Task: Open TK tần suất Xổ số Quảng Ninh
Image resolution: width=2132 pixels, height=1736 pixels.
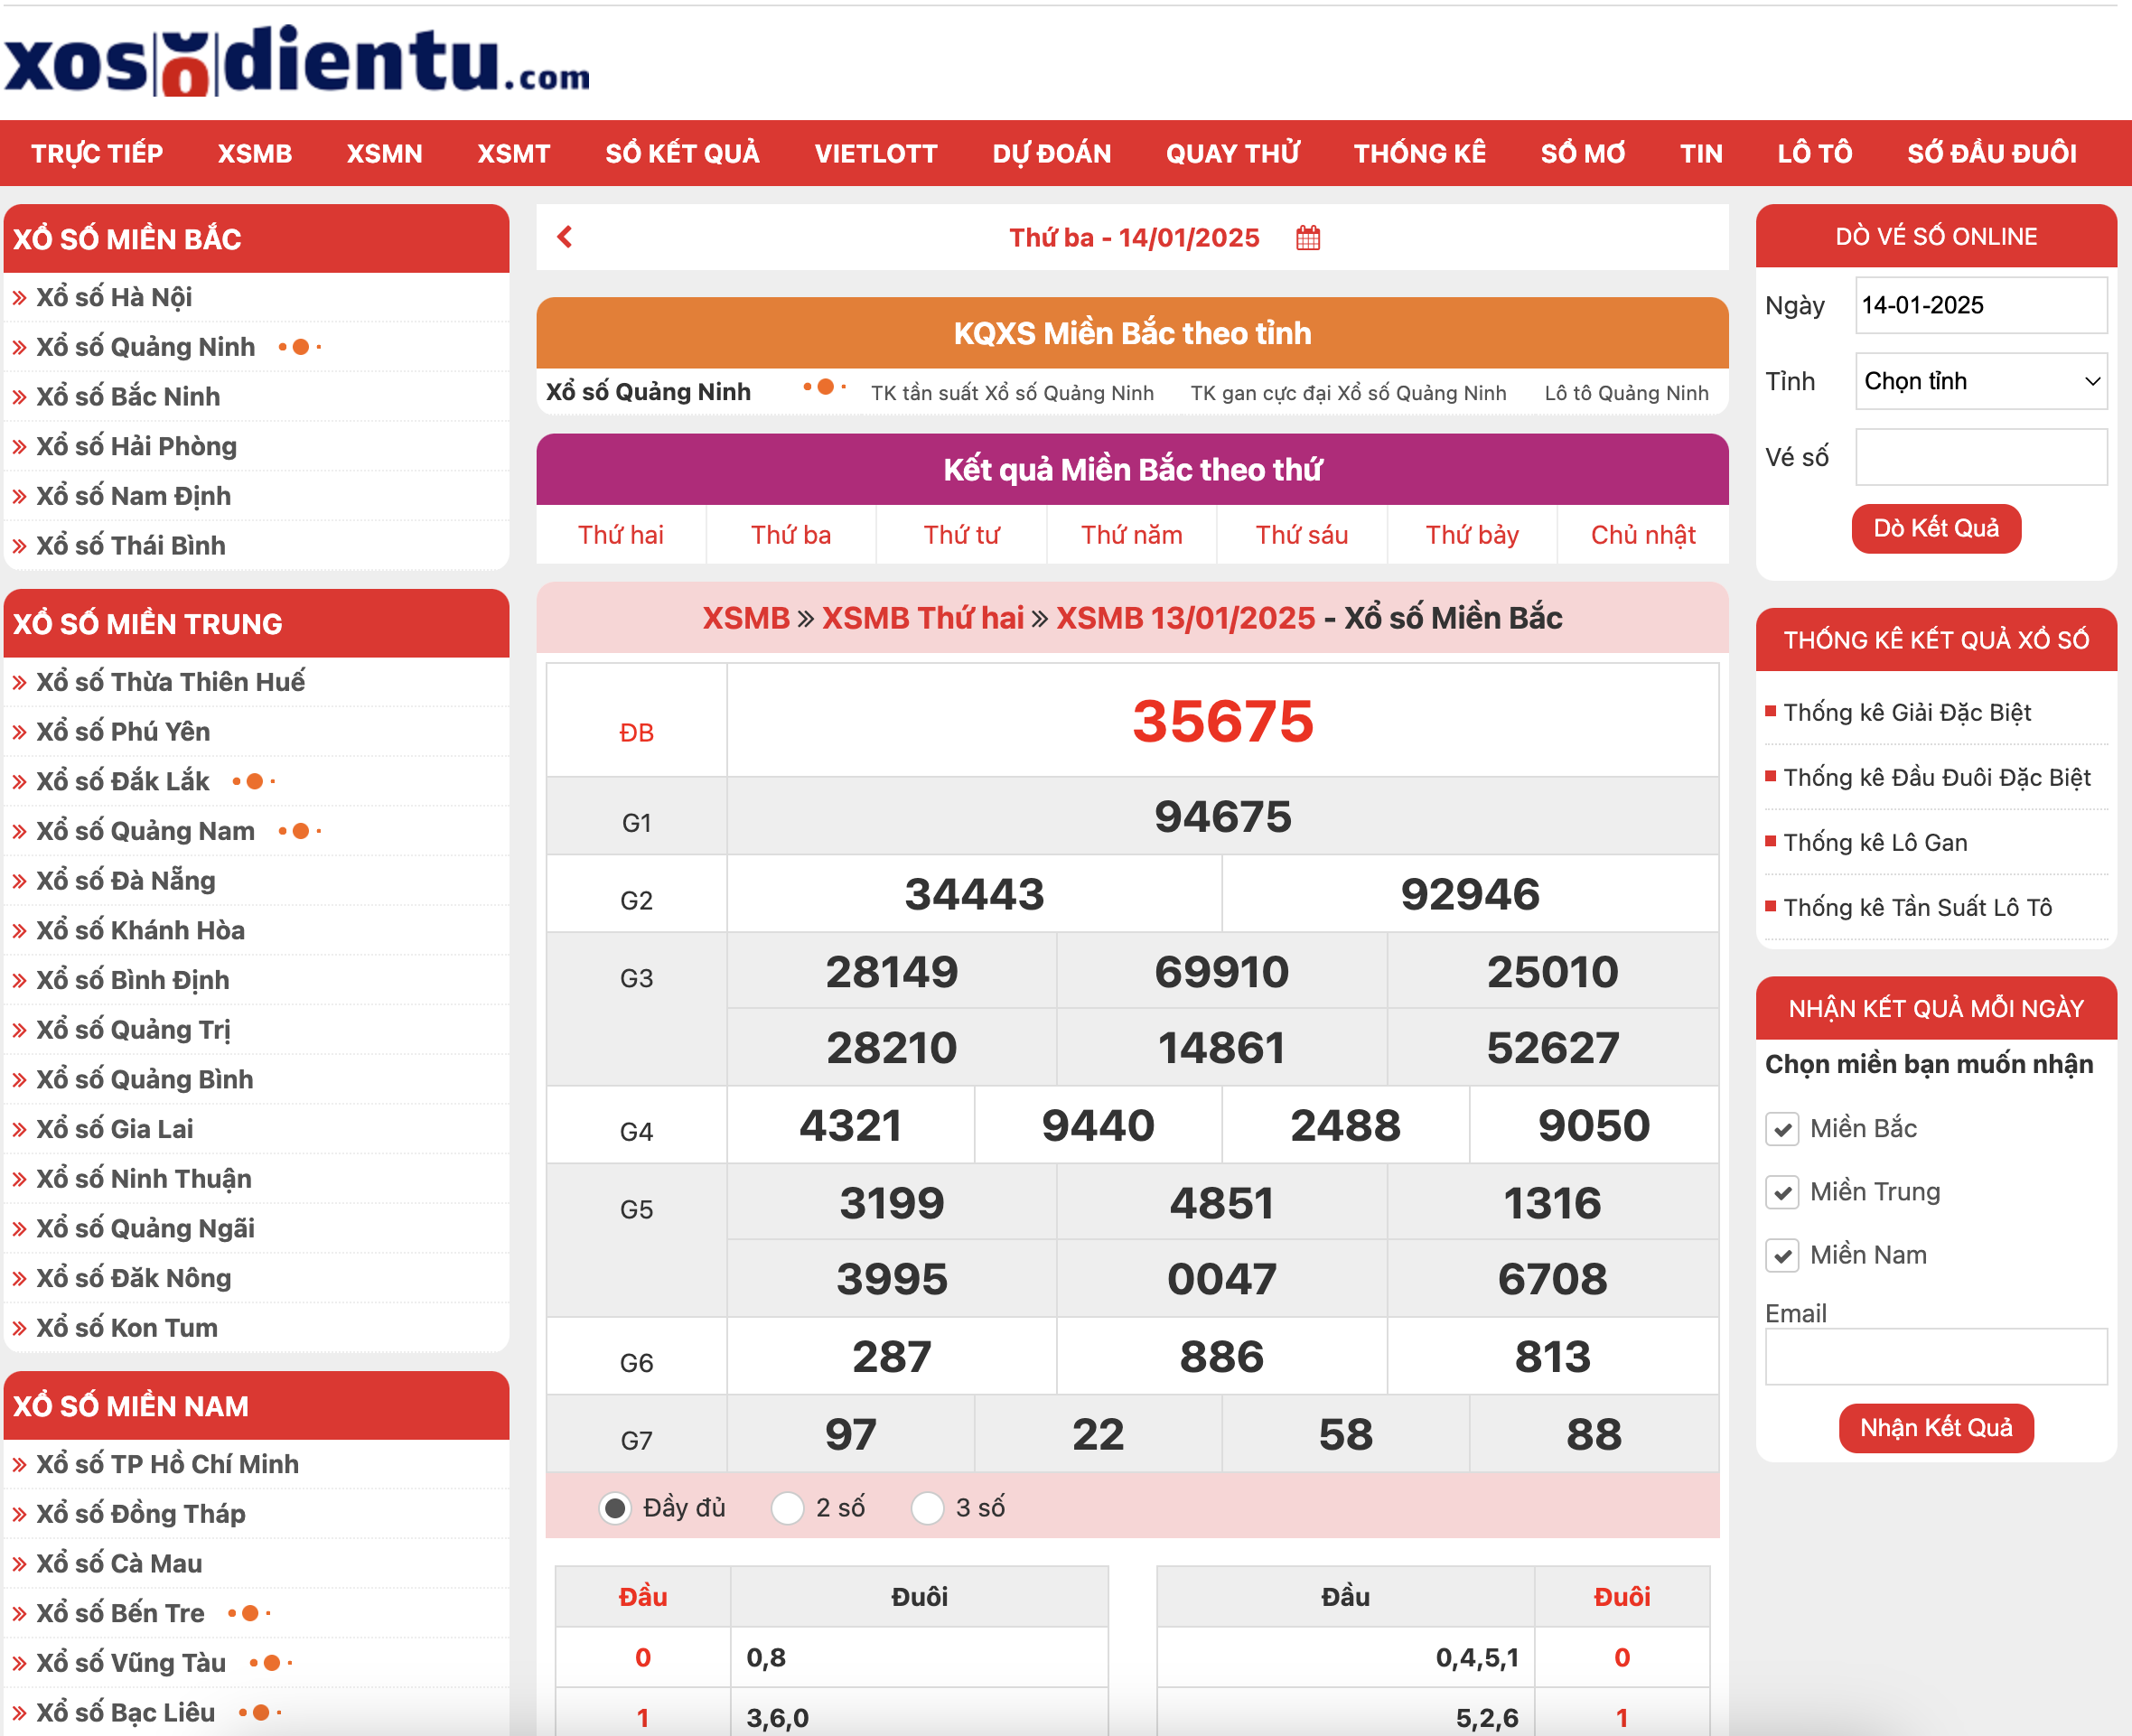Action: tap(1012, 393)
